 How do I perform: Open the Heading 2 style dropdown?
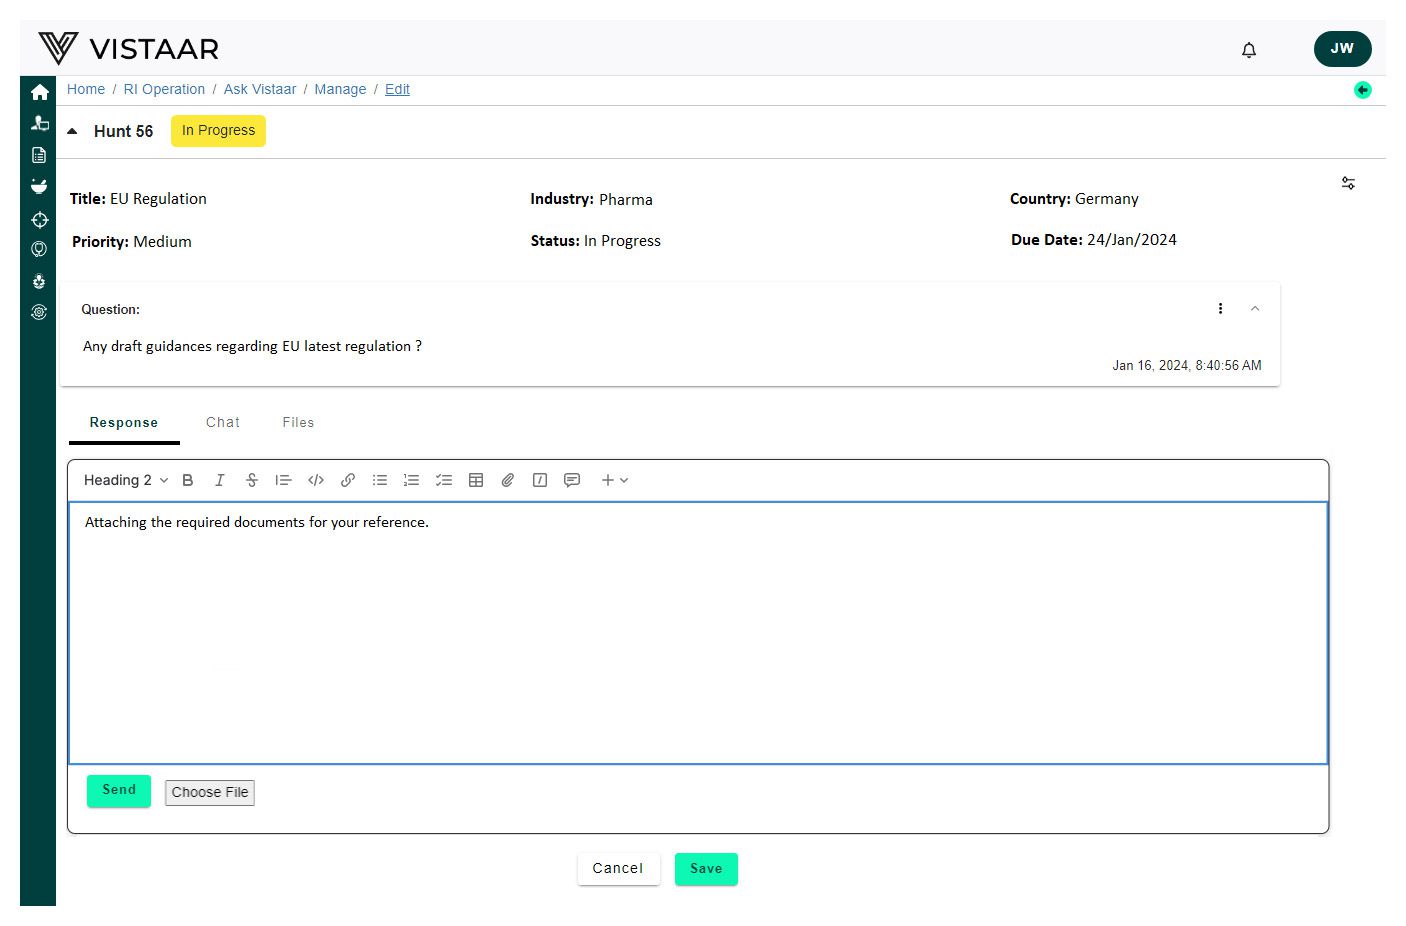pyautogui.click(x=126, y=480)
